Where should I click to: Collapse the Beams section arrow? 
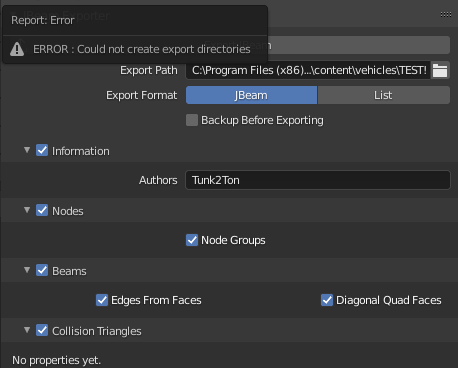27,270
